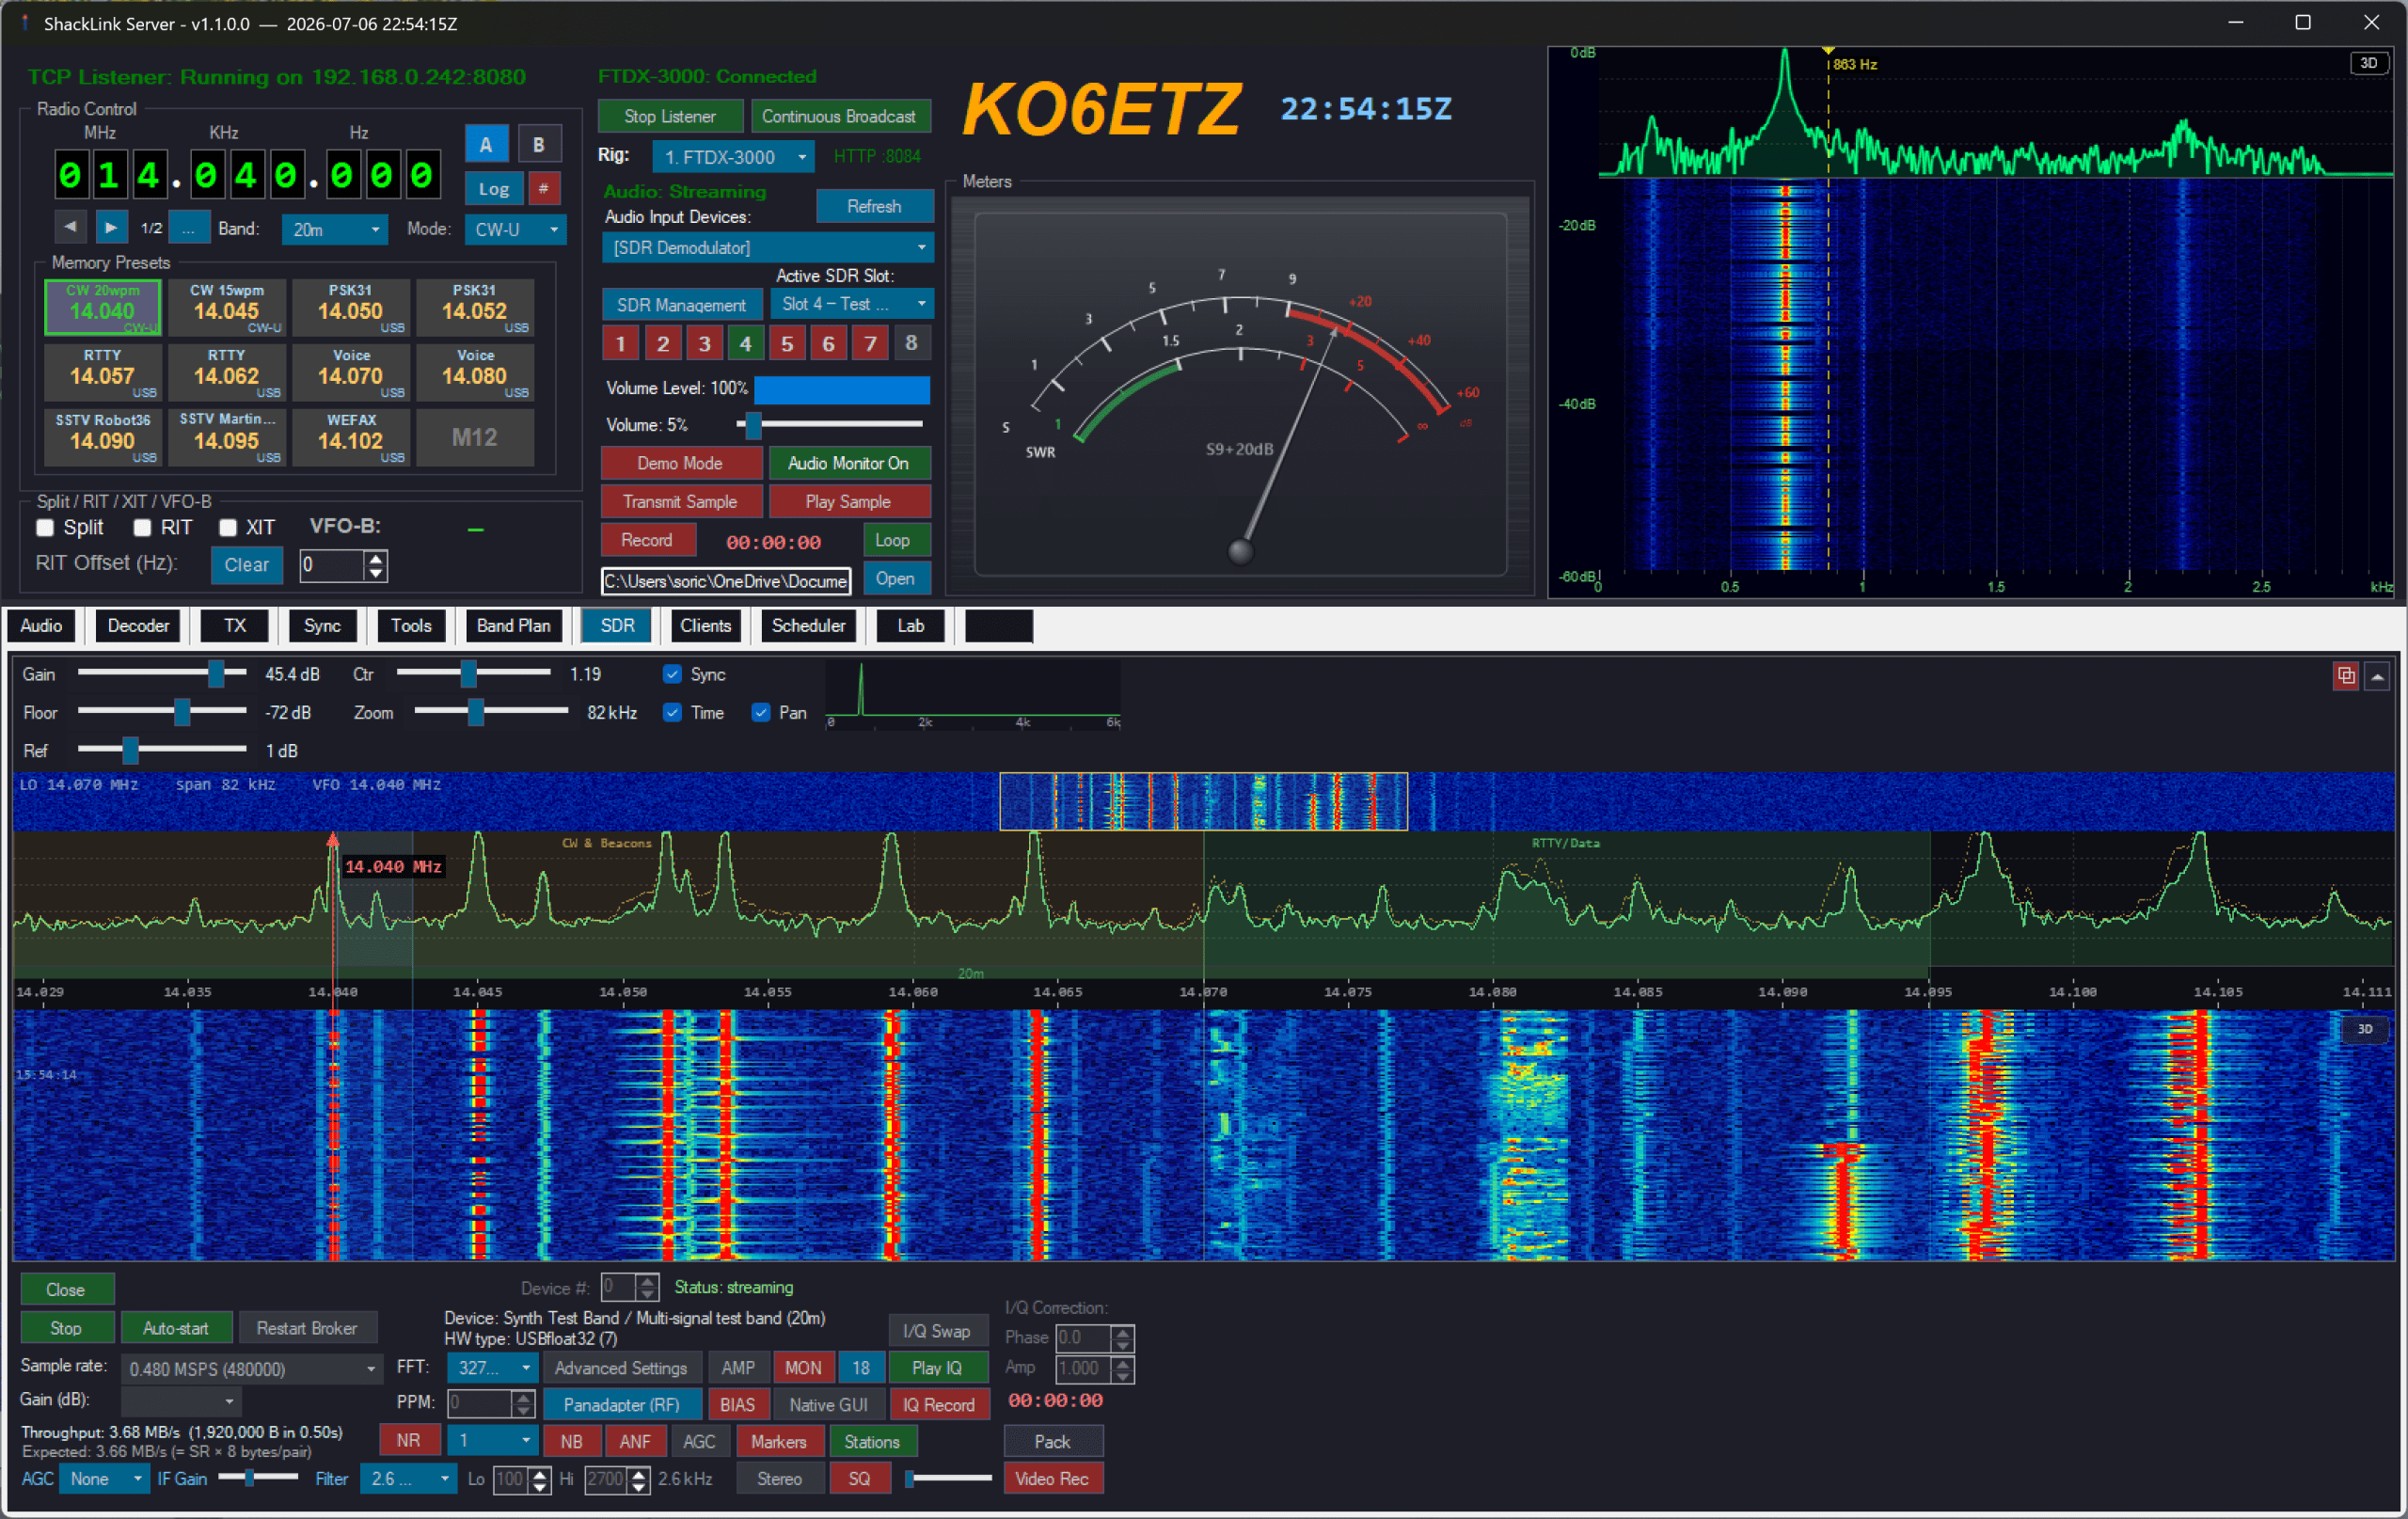Select VFO A button
Image resolution: width=2408 pixels, height=1519 pixels.
click(486, 144)
